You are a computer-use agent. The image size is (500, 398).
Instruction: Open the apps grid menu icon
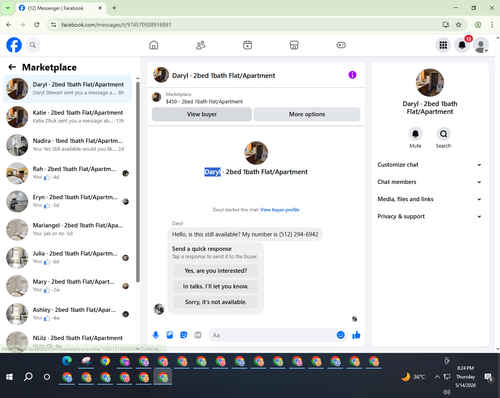click(443, 45)
